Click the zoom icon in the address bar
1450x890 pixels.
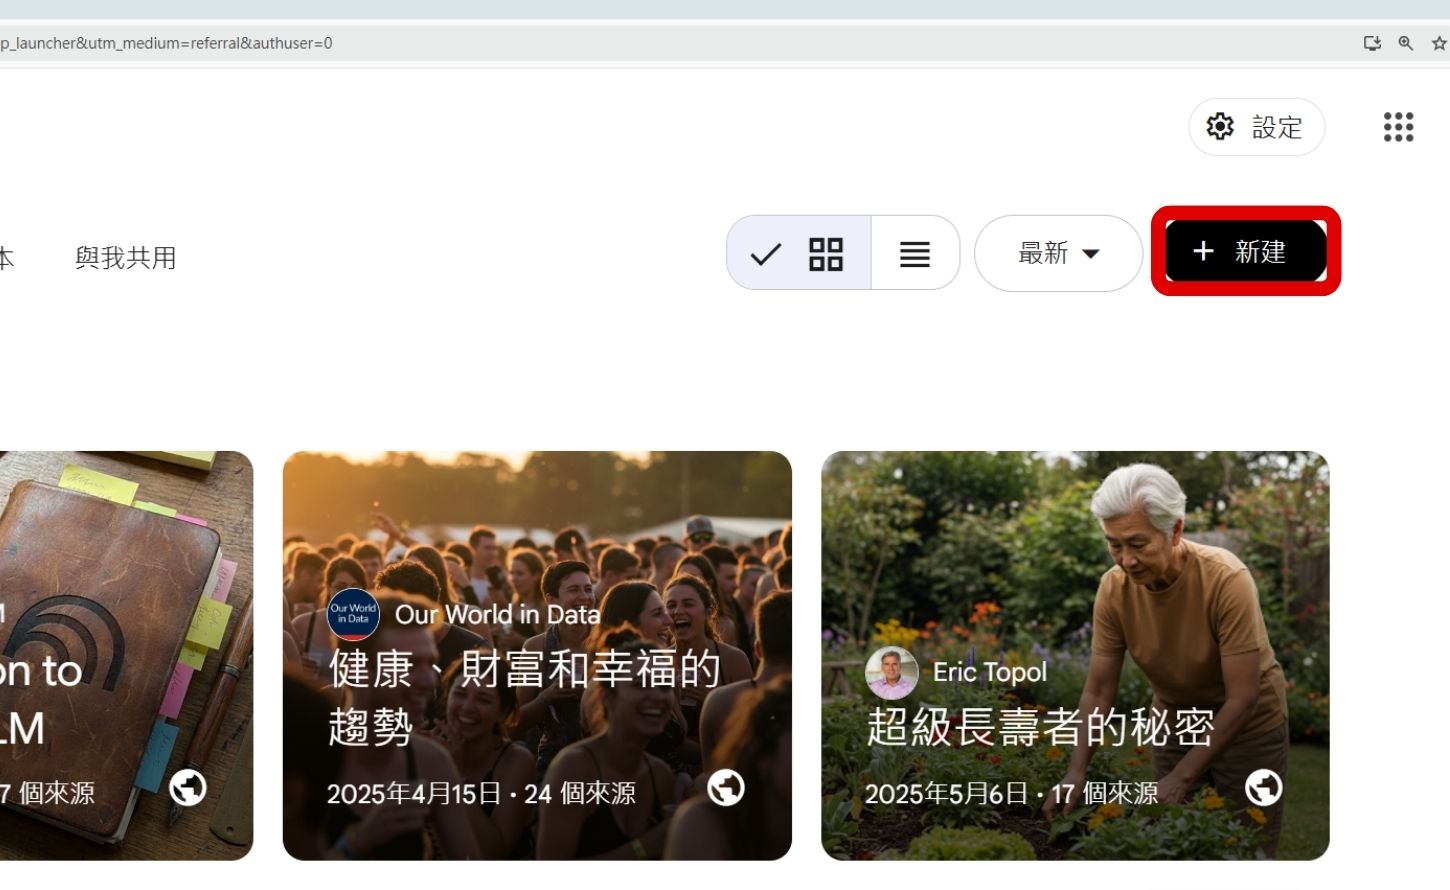tap(1405, 43)
